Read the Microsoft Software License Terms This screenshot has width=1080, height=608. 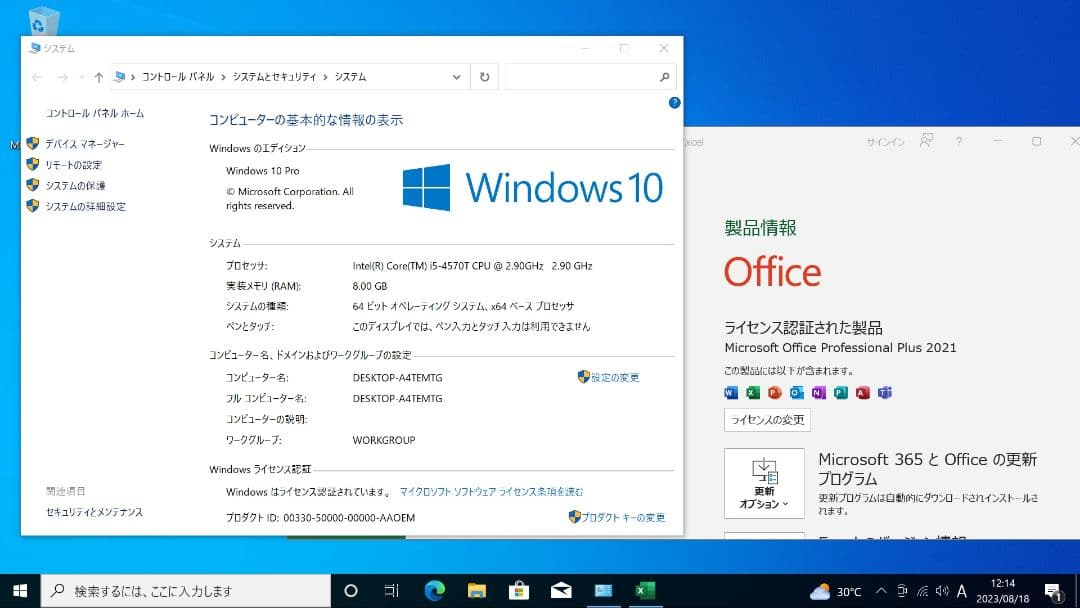(491, 492)
